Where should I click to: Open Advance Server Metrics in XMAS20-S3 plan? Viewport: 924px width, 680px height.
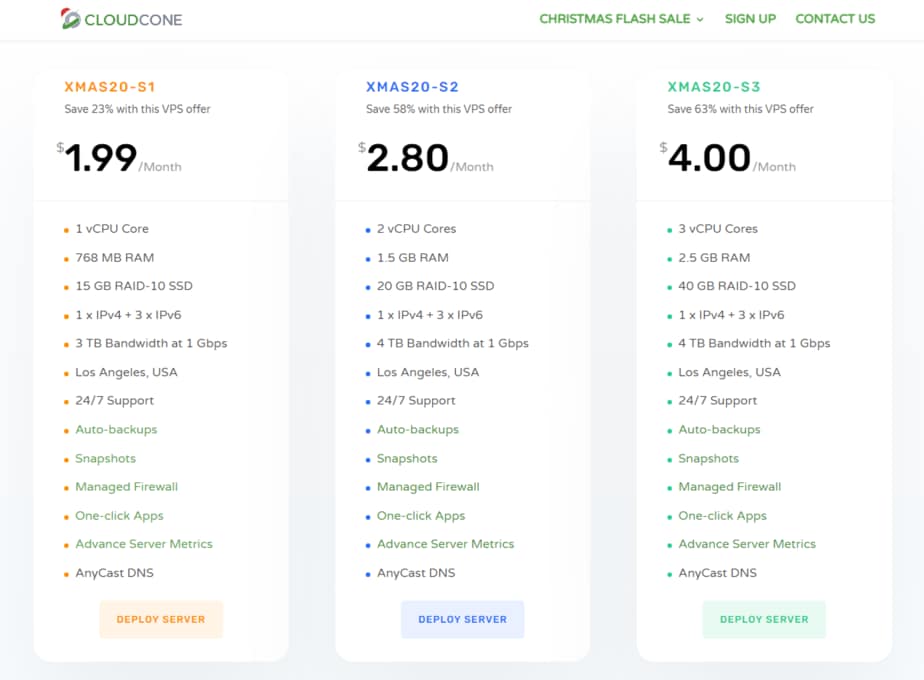point(747,544)
